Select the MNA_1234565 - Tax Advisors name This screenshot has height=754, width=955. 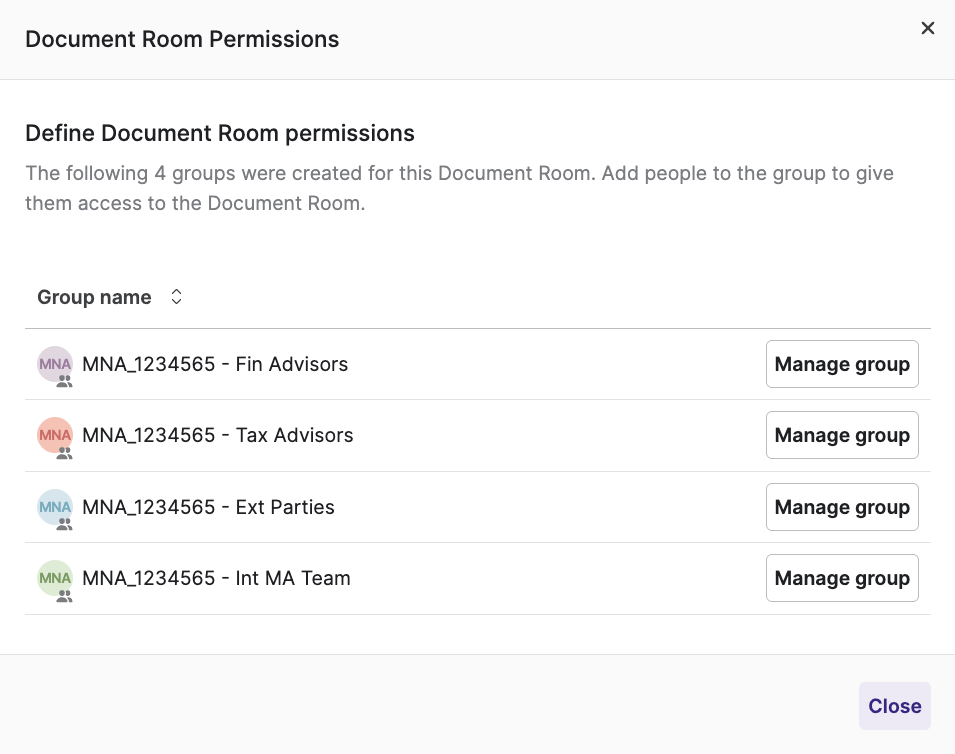pyautogui.click(x=217, y=435)
